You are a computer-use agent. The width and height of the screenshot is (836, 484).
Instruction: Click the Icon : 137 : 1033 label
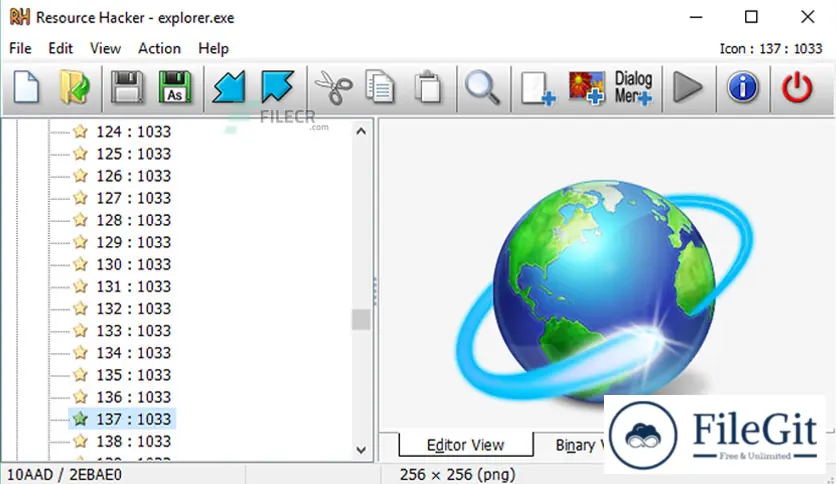click(x=771, y=49)
